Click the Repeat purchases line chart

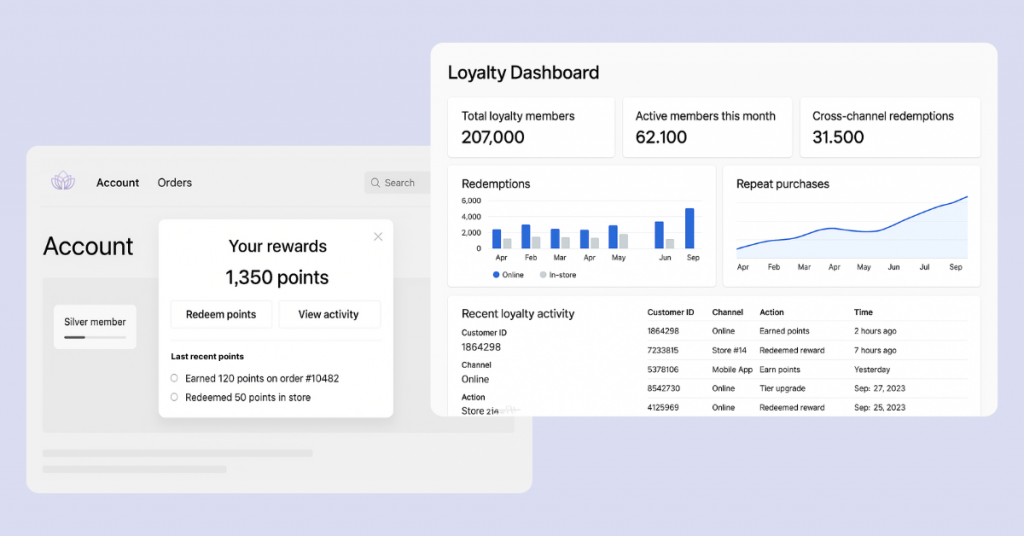(852, 227)
